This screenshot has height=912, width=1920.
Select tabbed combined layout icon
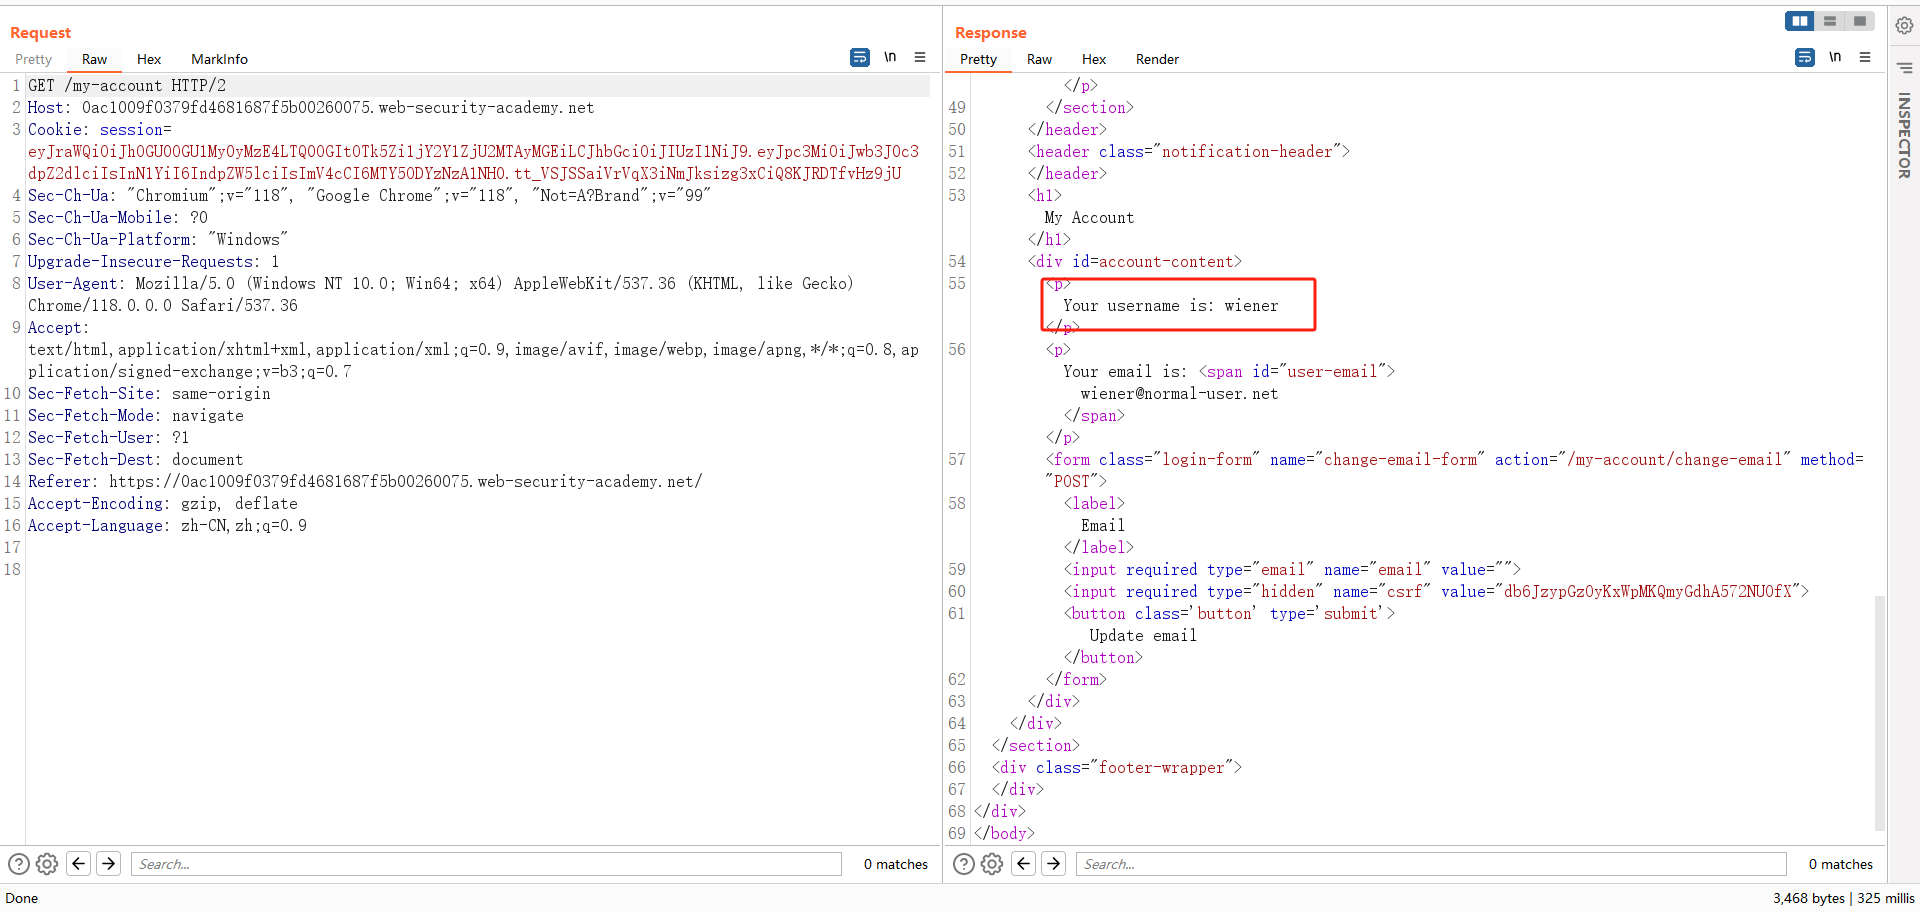click(x=1860, y=21)
